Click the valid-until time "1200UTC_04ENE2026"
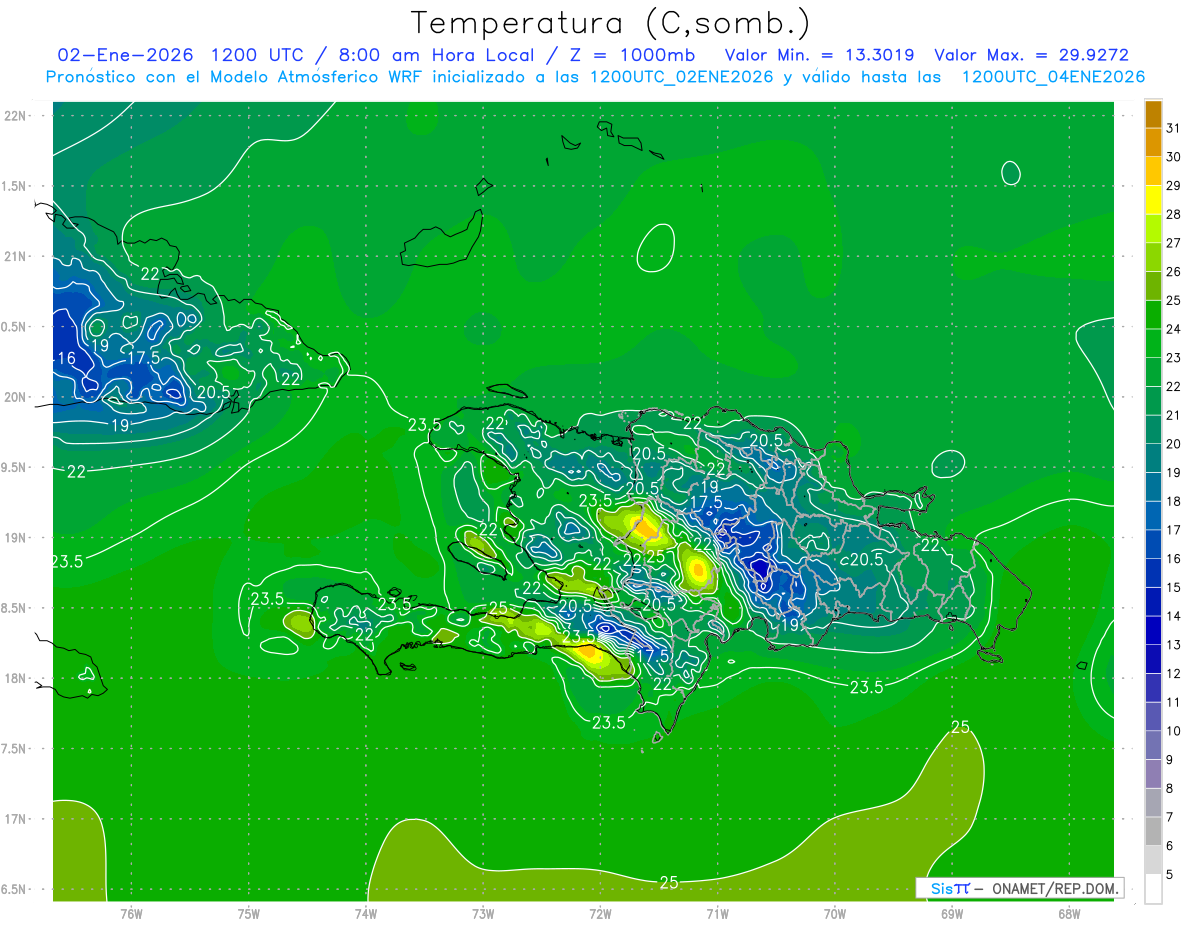1200x927 pixels. point(1053,77)
